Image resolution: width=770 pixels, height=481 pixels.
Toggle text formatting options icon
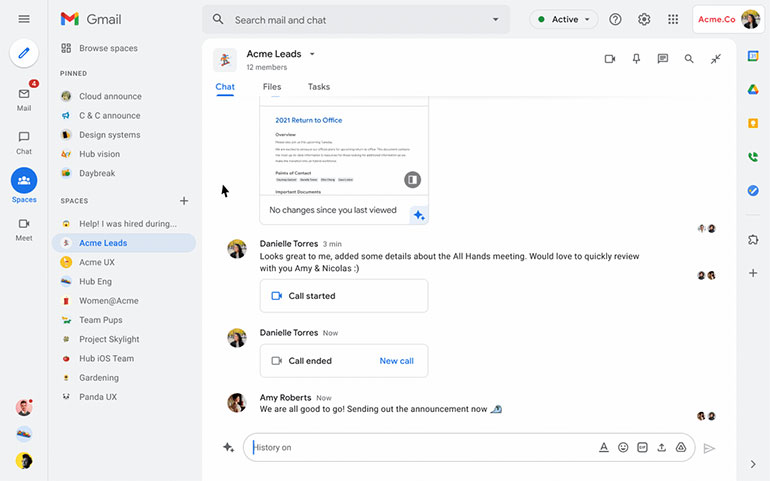point(604,447)
